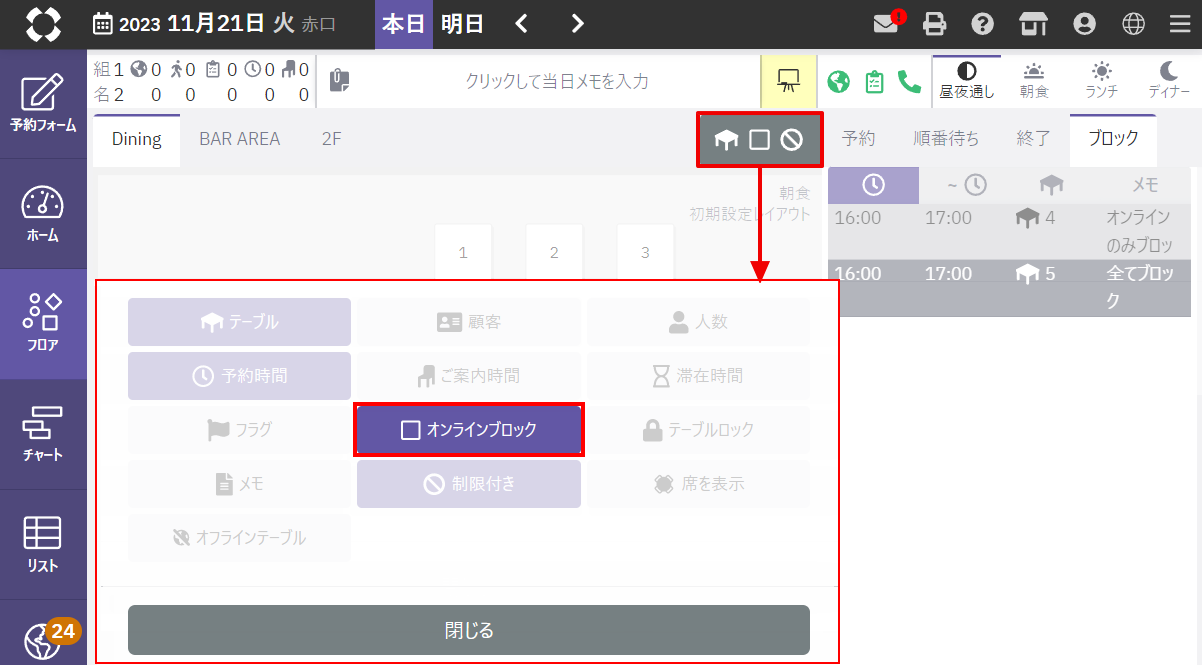Click the daily memo input field
This screenshot has width=1202, height=665.
(556, 82)
